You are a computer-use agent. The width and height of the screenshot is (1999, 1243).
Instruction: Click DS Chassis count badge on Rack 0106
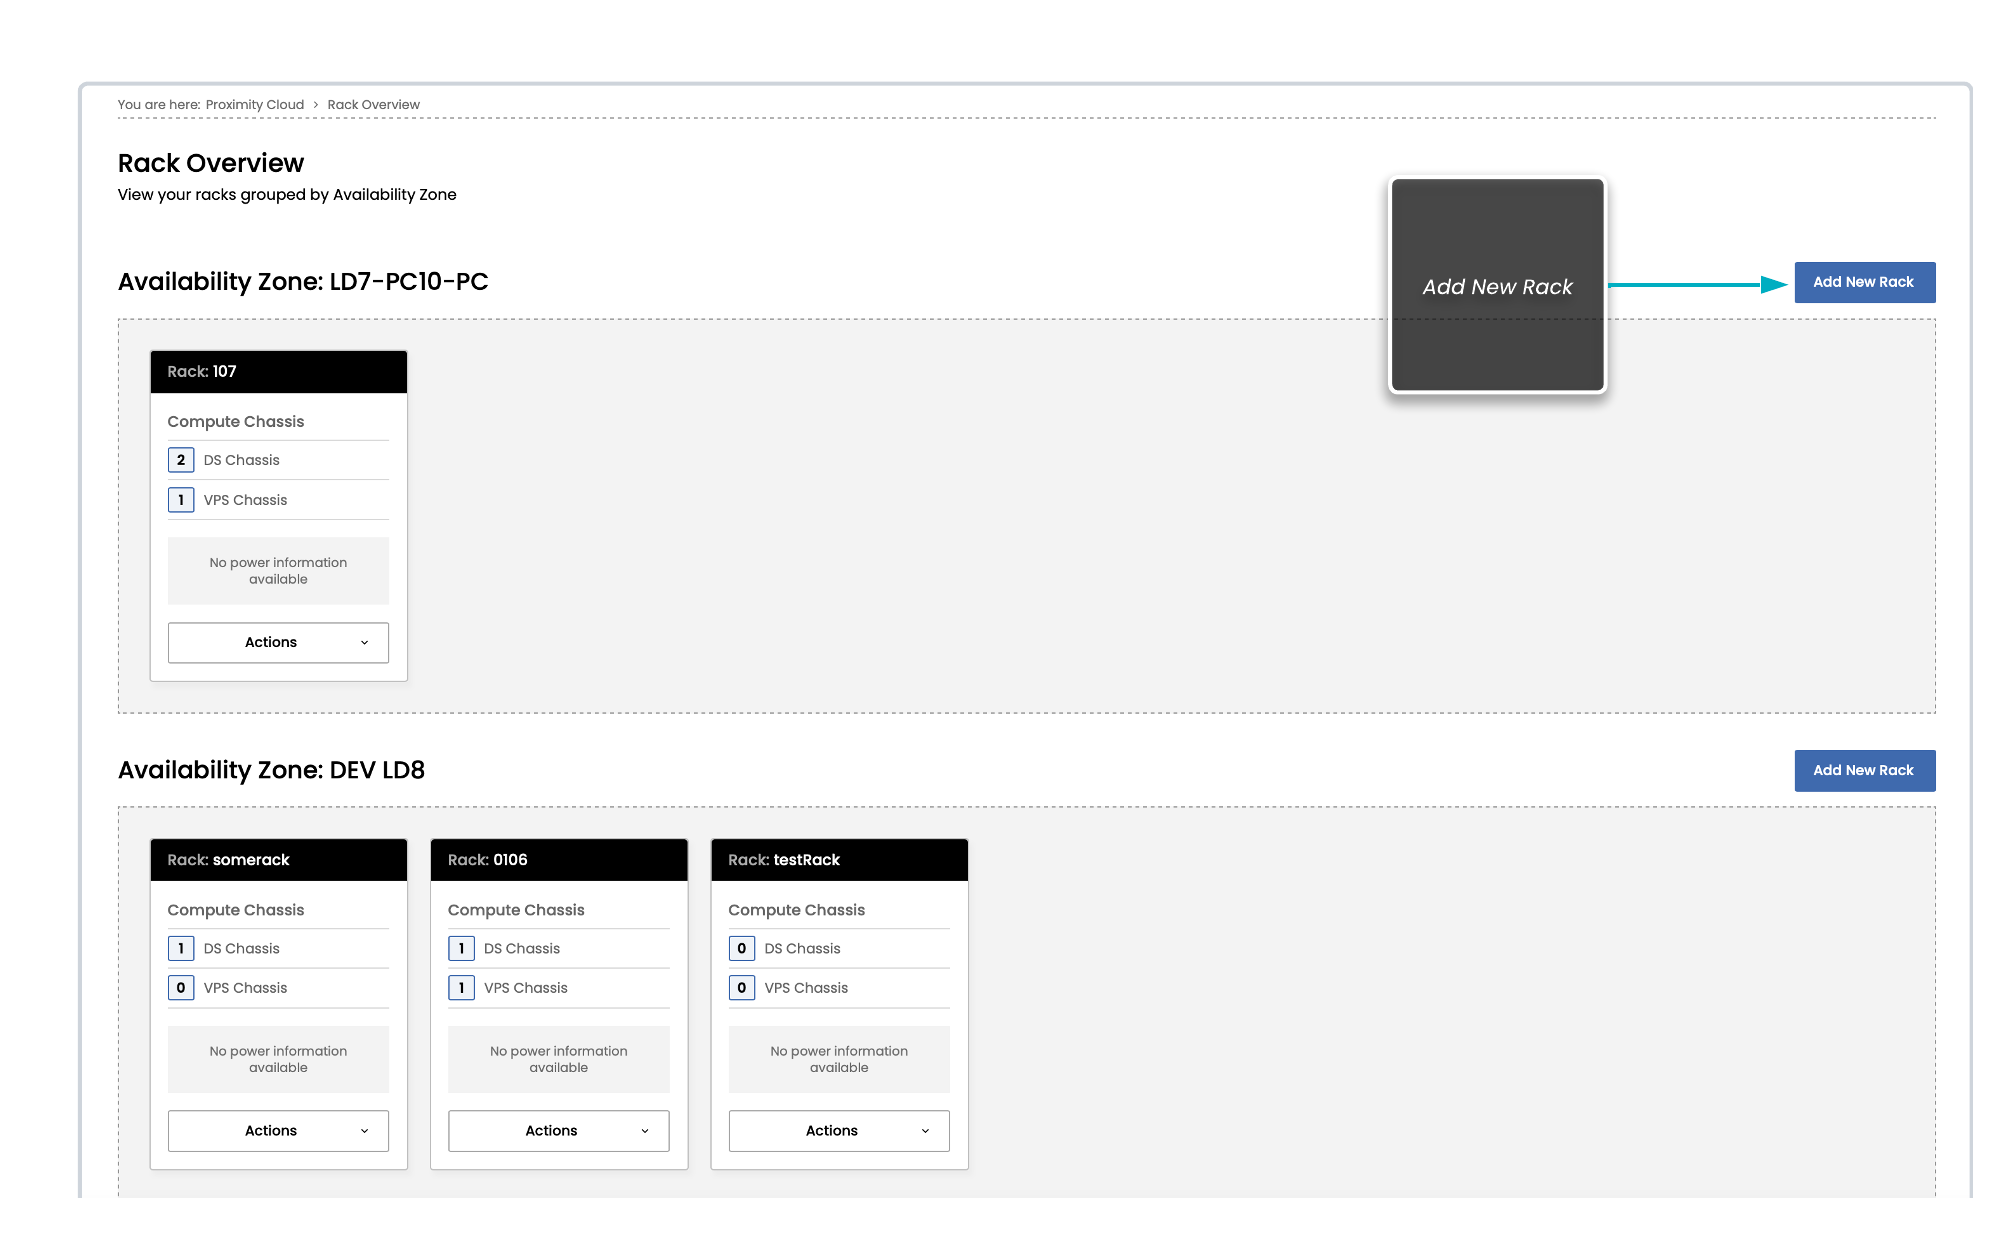[x=461, y=948]
